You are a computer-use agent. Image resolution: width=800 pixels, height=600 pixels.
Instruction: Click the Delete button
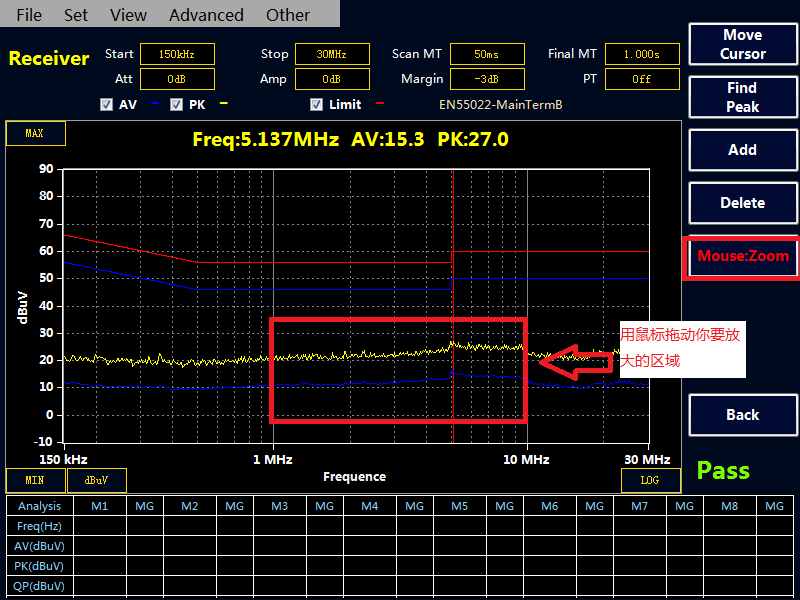pyautogui.click(x=742, y=203)
